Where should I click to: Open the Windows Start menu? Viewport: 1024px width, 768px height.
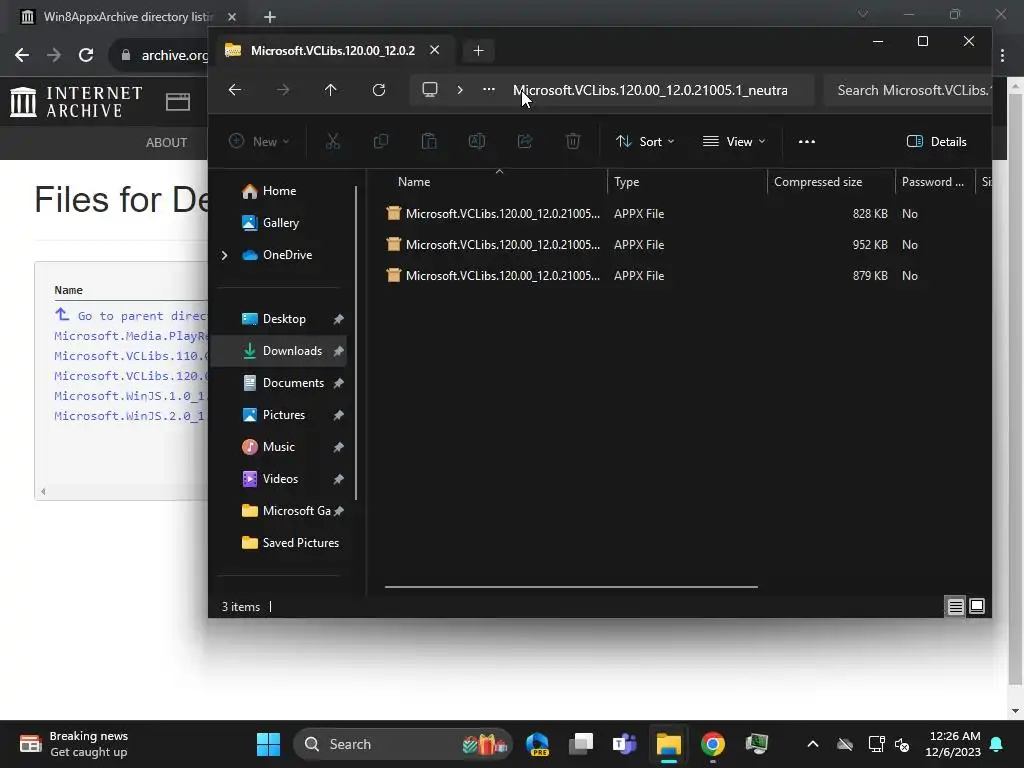coord(268,744)
